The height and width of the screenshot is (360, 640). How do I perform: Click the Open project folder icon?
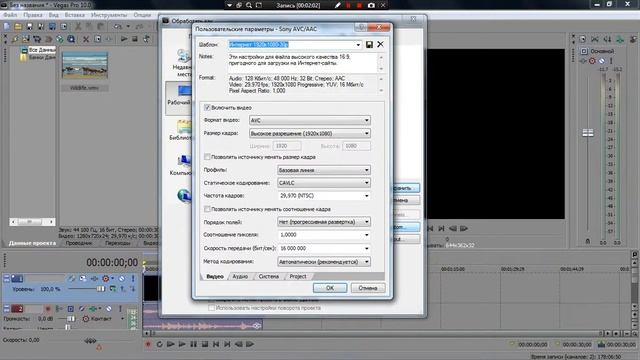[18, 27]
